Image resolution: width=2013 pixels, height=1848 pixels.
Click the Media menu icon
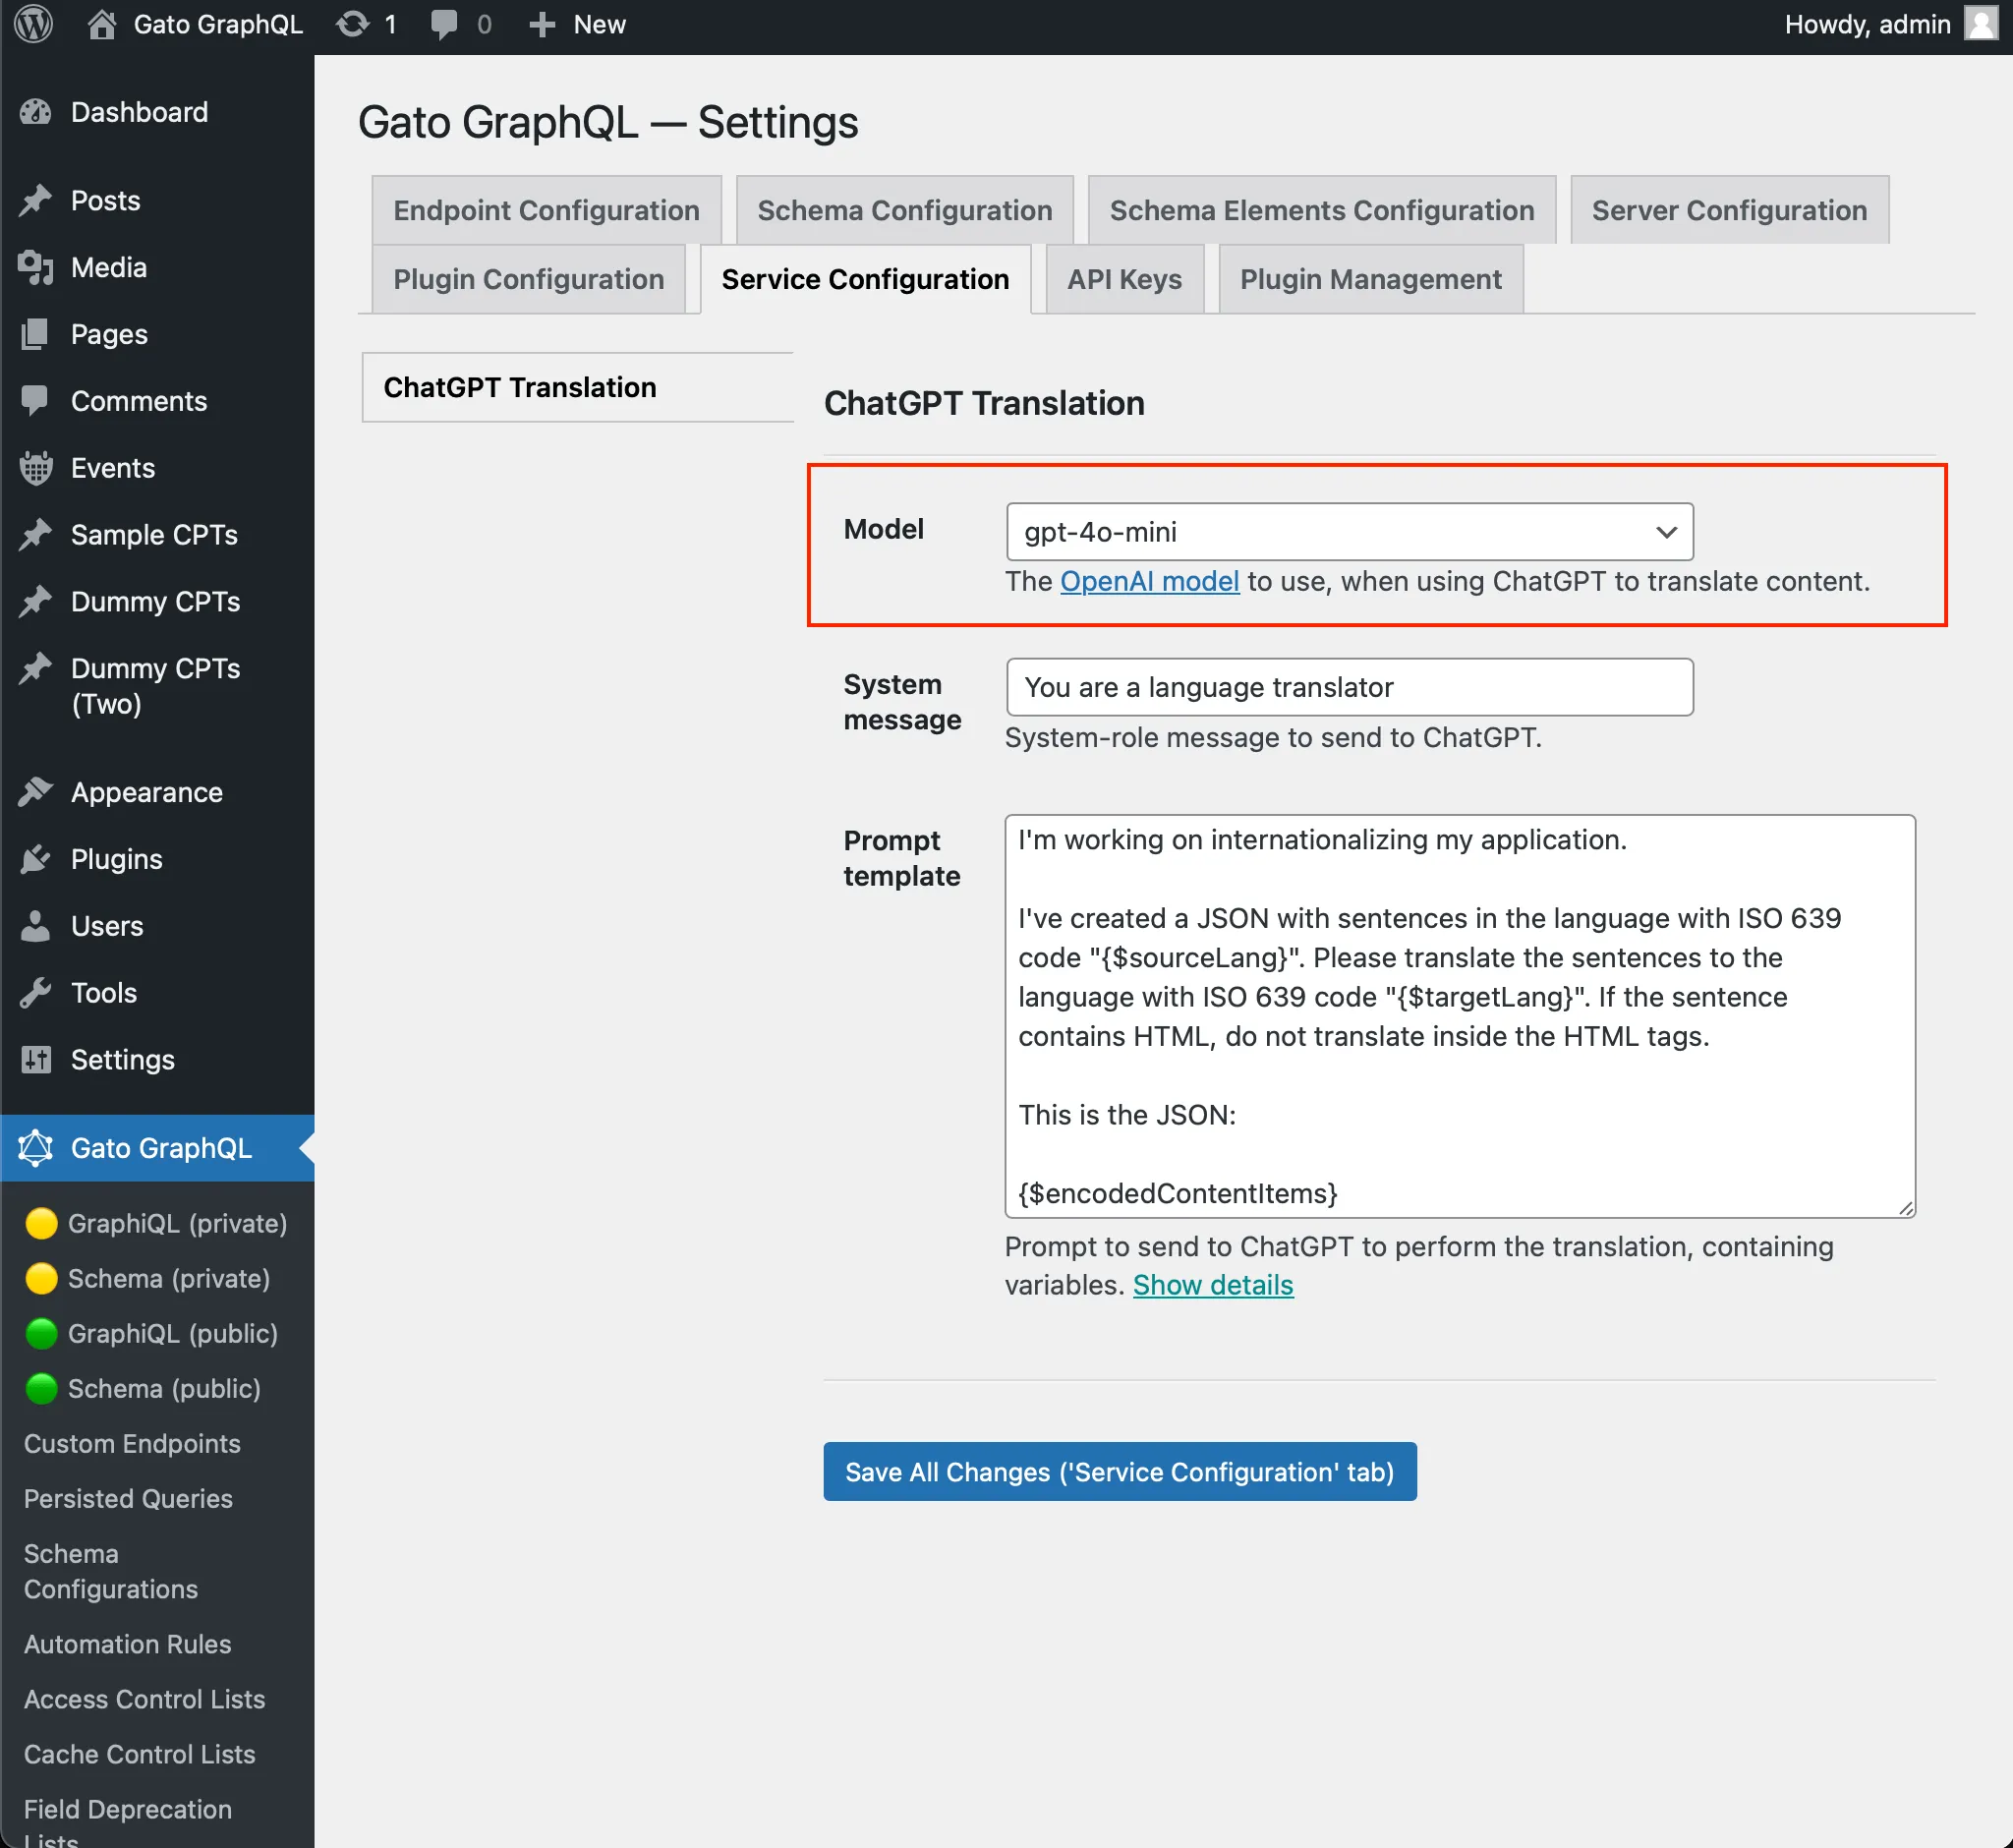[35, 266]
